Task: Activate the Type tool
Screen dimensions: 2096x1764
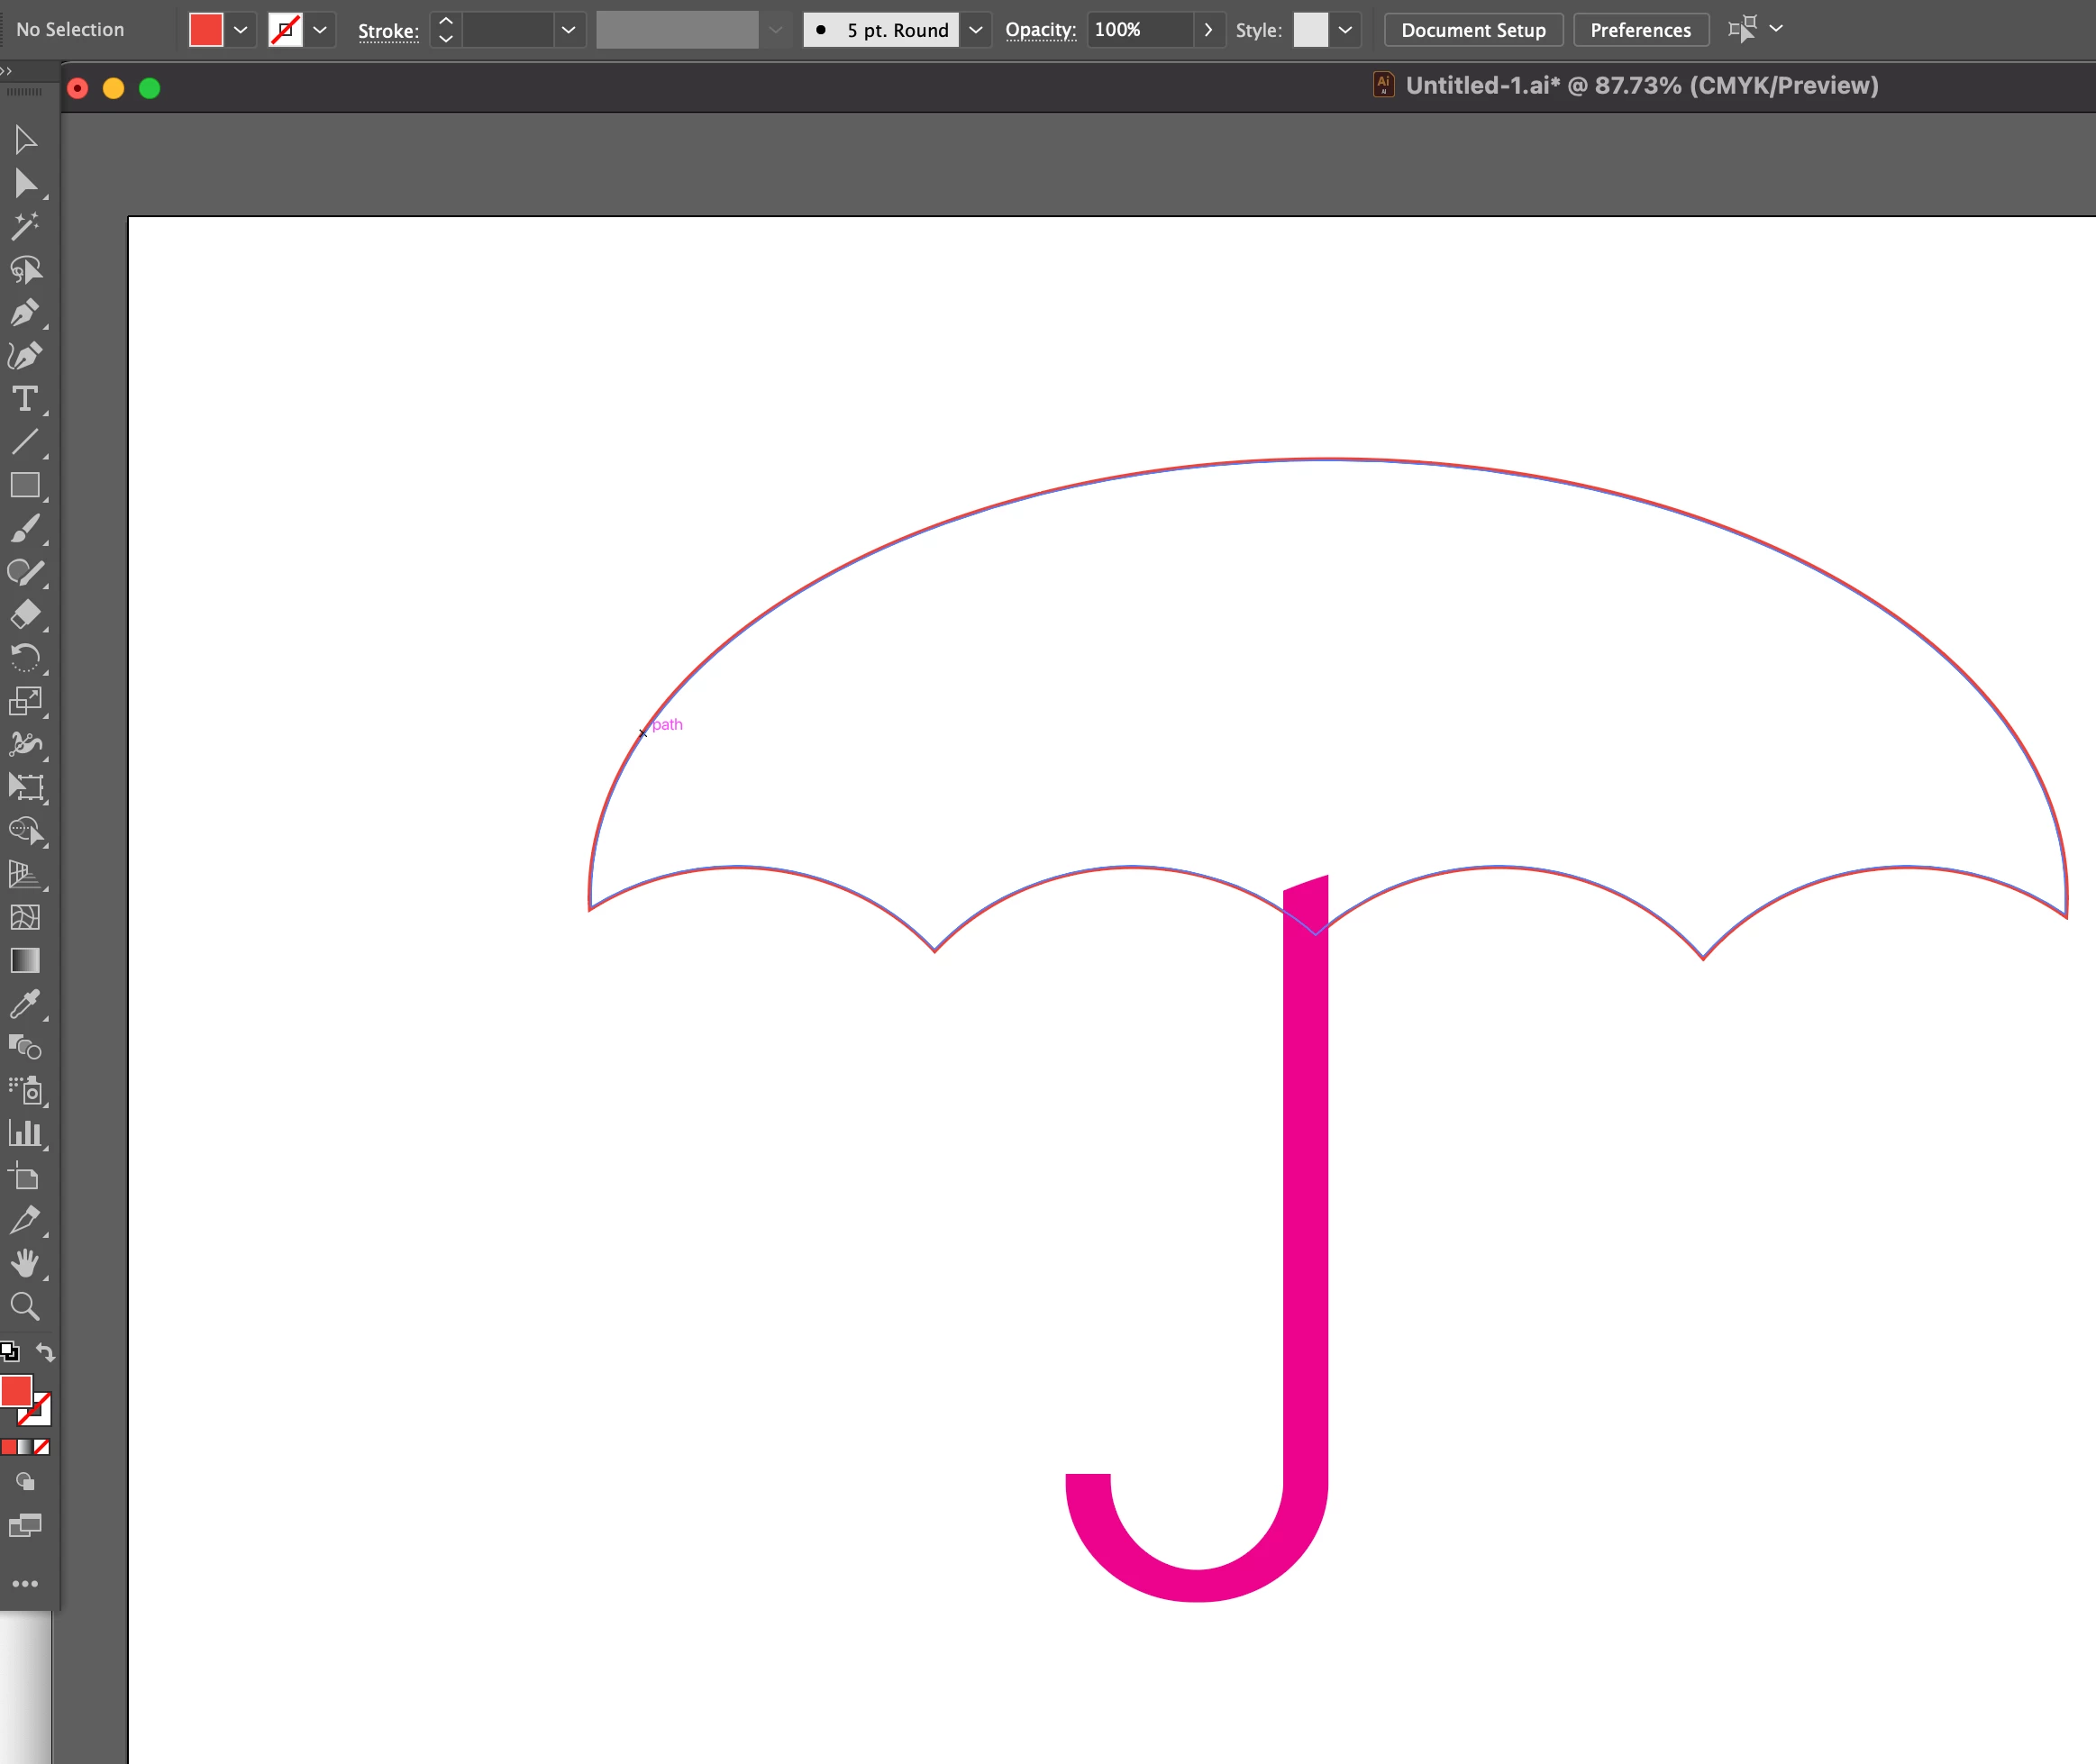Action: point(25,399)
